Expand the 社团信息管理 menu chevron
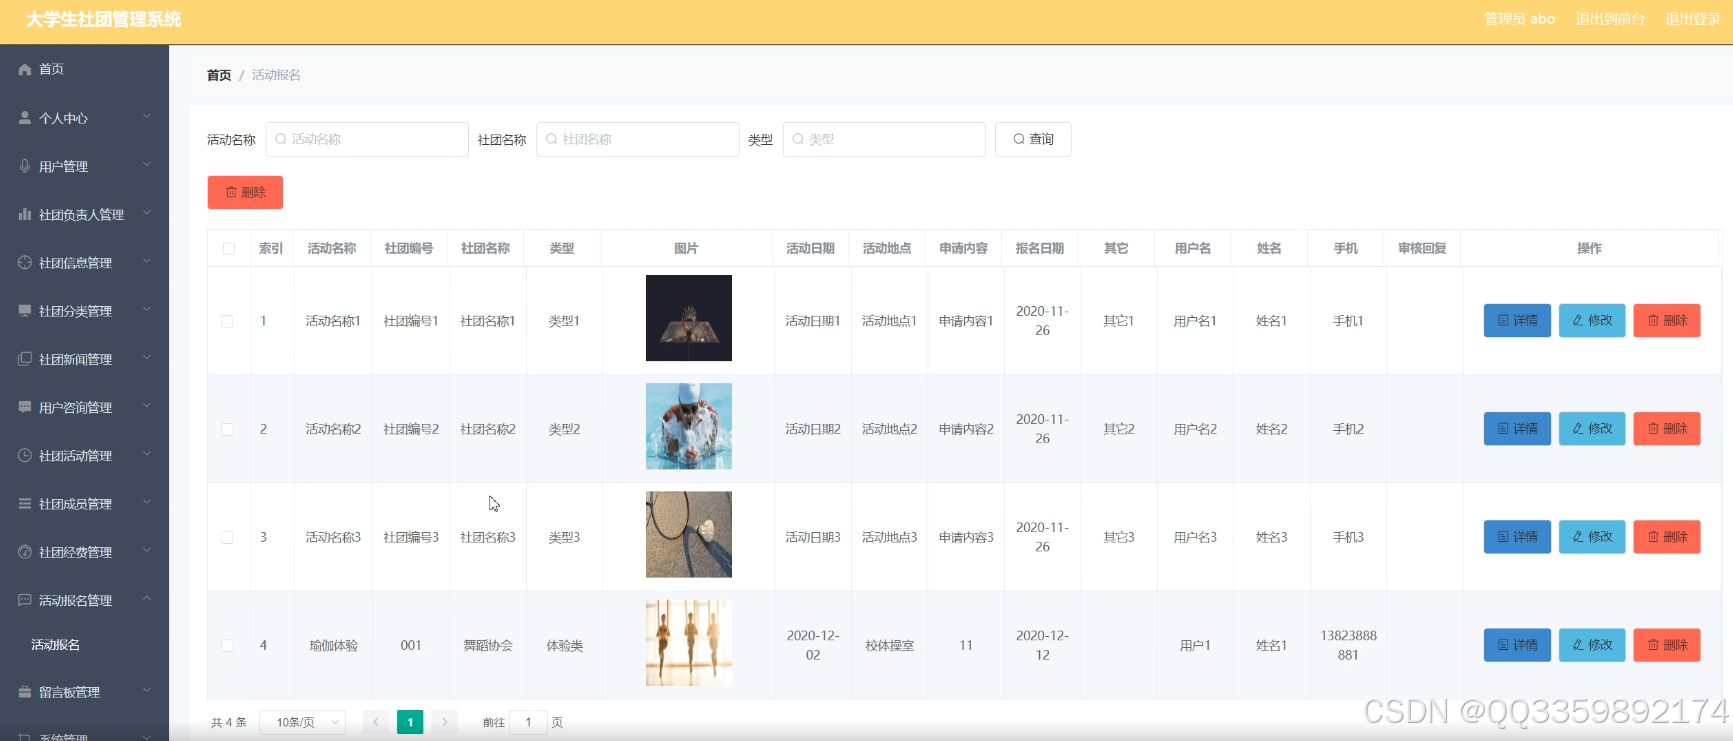The width and height of the screenshot is (1733, 741). (x=147, y=262)
